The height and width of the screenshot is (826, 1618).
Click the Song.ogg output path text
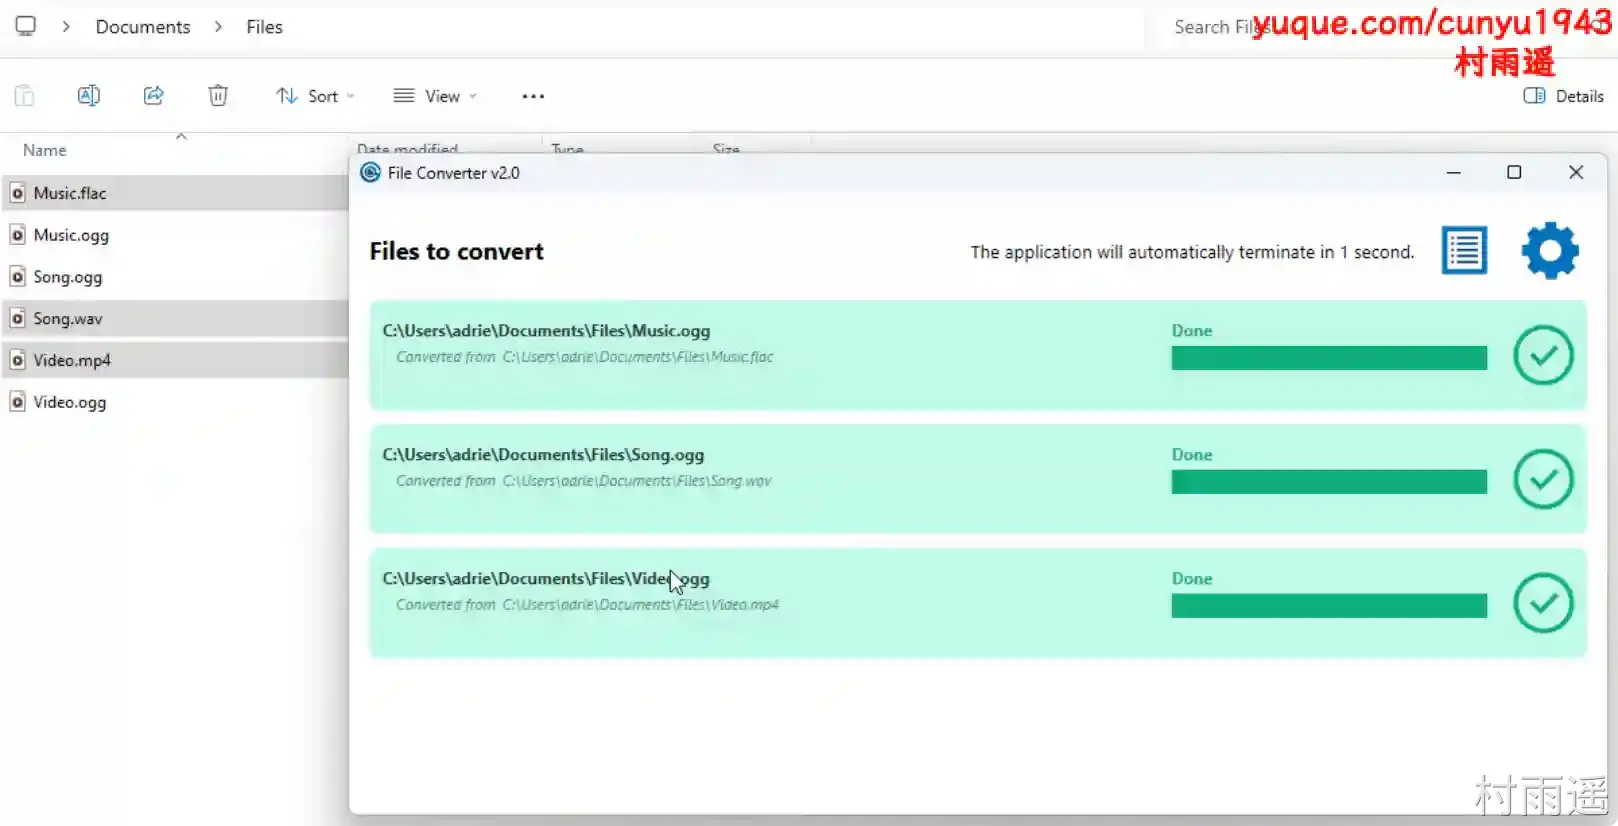coord(543,454)
